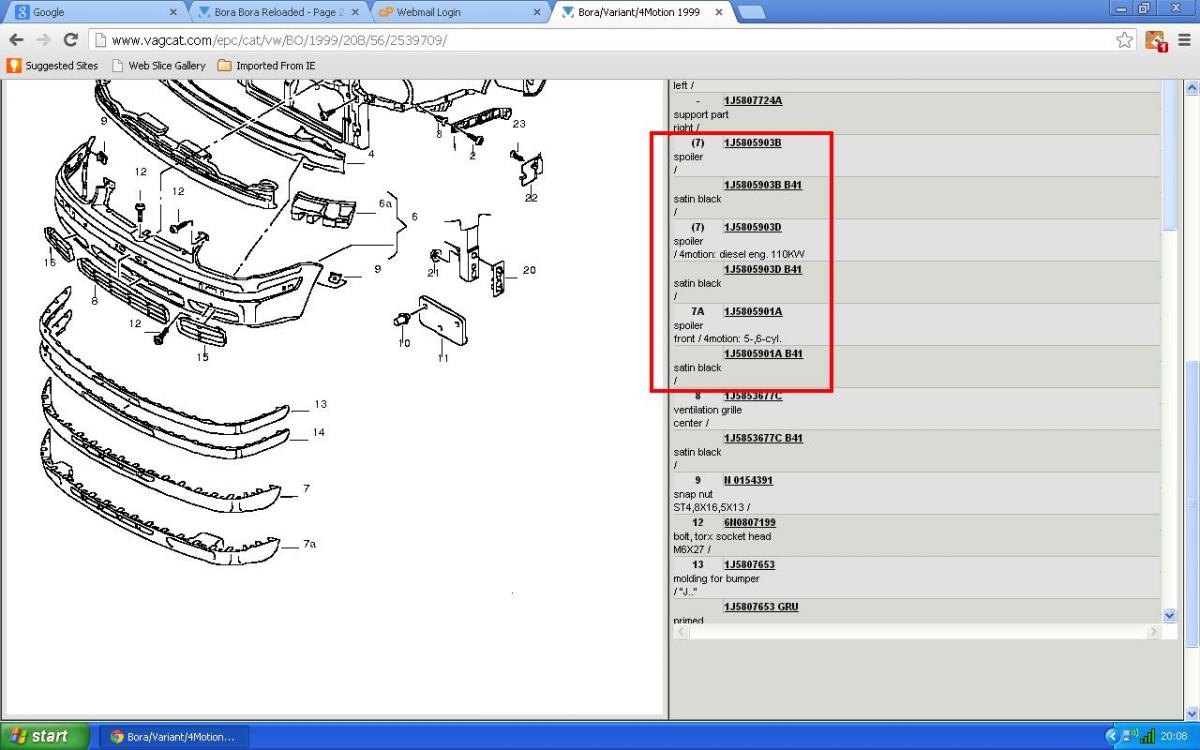
Task: Open ventilation grille part 1J5853677C B41
Action: point(763,438)
